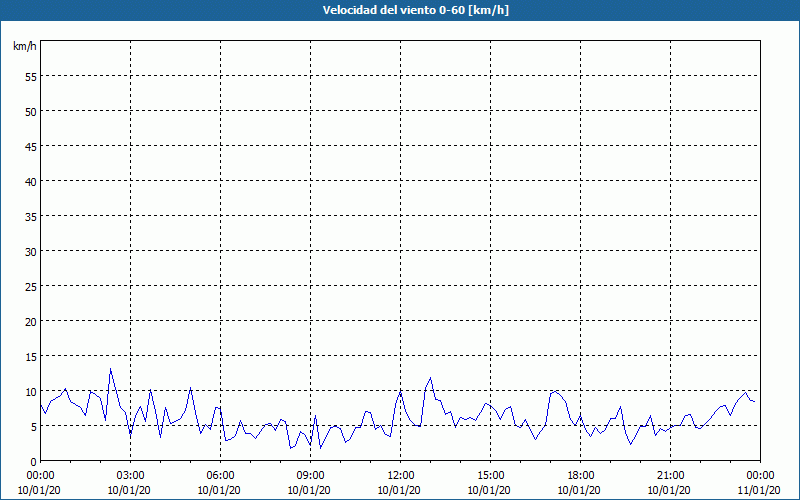Click the "5" value on the speed axis
This screenshot has width=800, height=500.
point(34,427)
